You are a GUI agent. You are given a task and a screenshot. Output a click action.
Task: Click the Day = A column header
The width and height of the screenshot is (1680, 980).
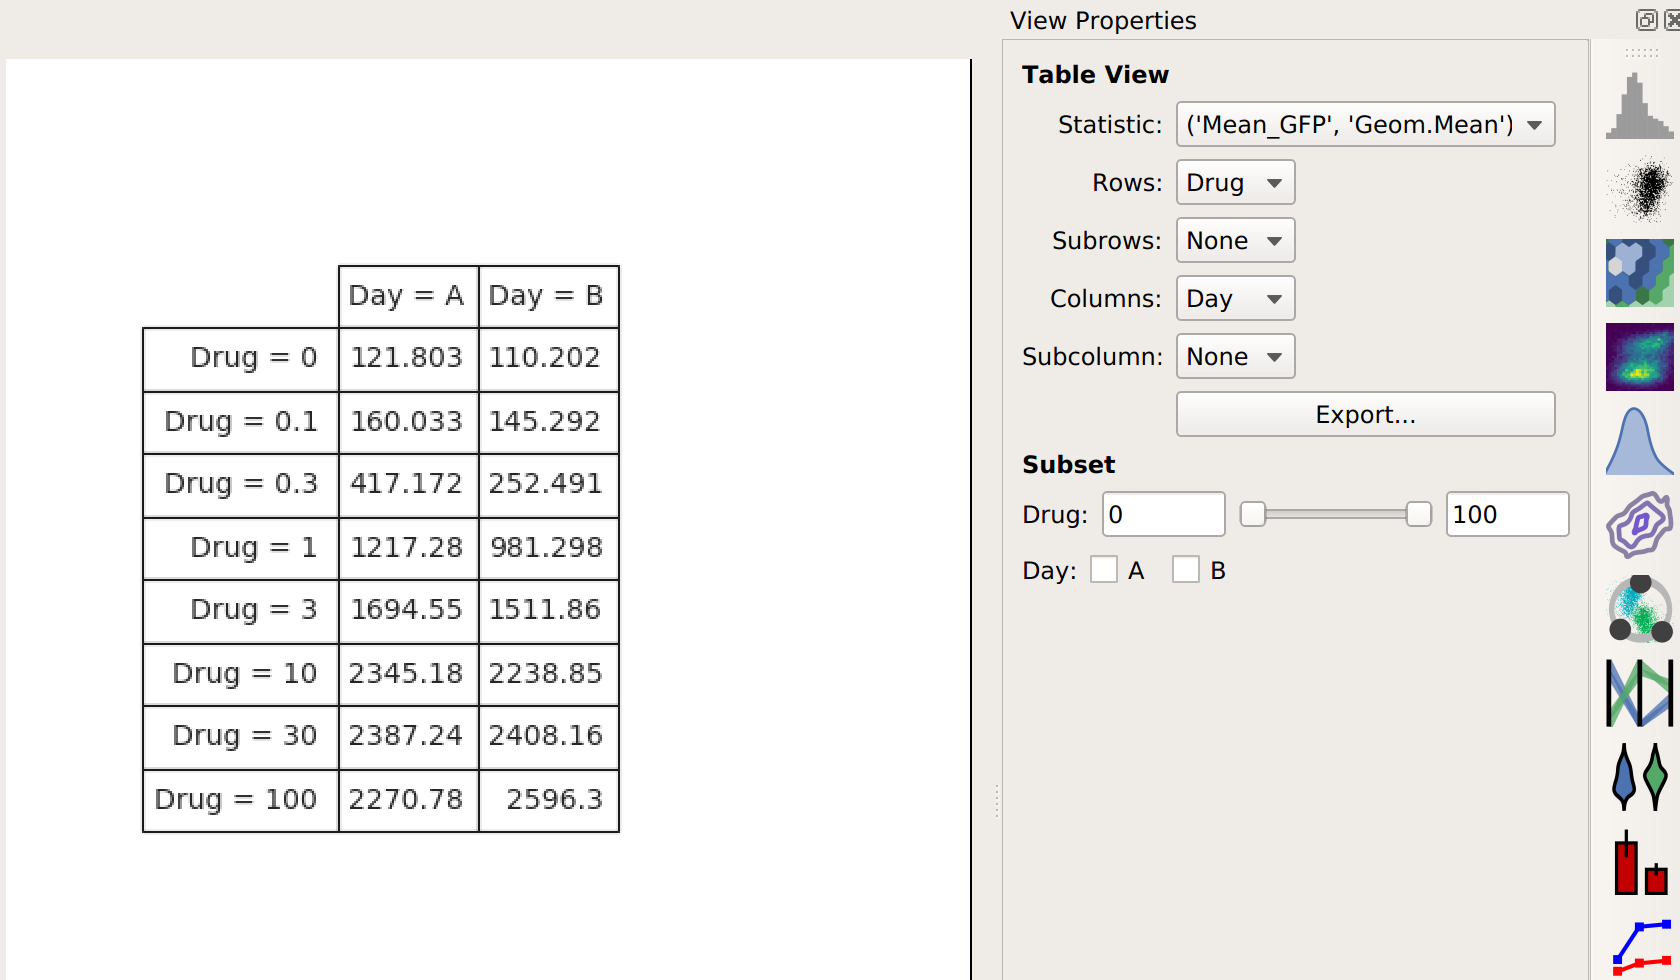tap(409, 296)
